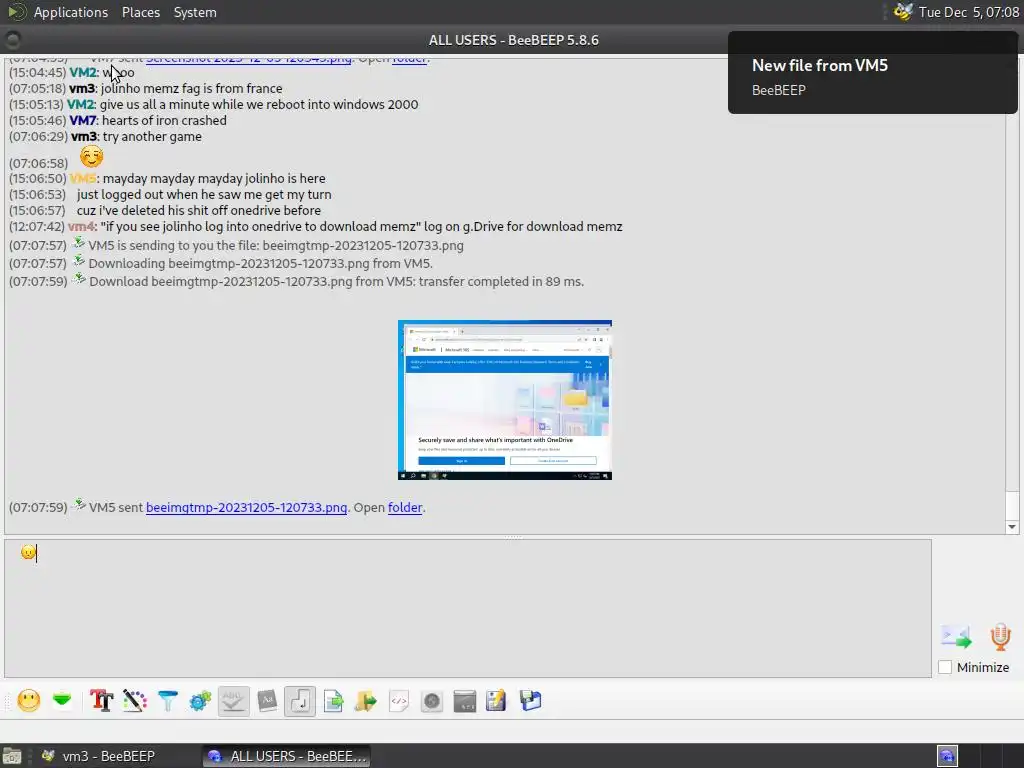Click the Applications menu arrow logo icon
This screenshot has width=1024, height=768.
(17, 12)
